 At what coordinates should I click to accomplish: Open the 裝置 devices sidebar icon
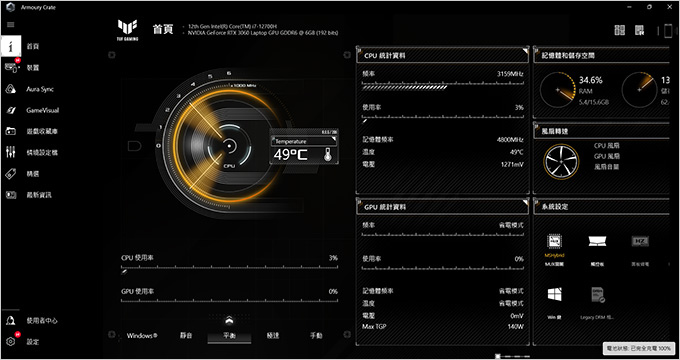11,68
